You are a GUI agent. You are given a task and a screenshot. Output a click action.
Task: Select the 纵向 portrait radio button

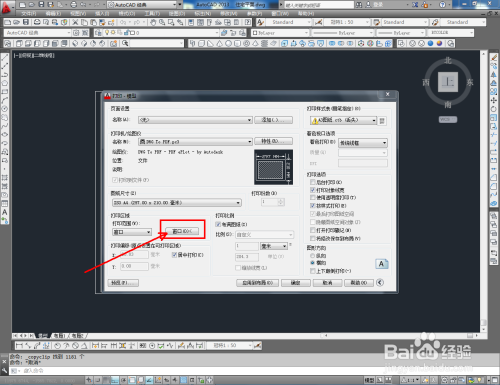[312, 256]
